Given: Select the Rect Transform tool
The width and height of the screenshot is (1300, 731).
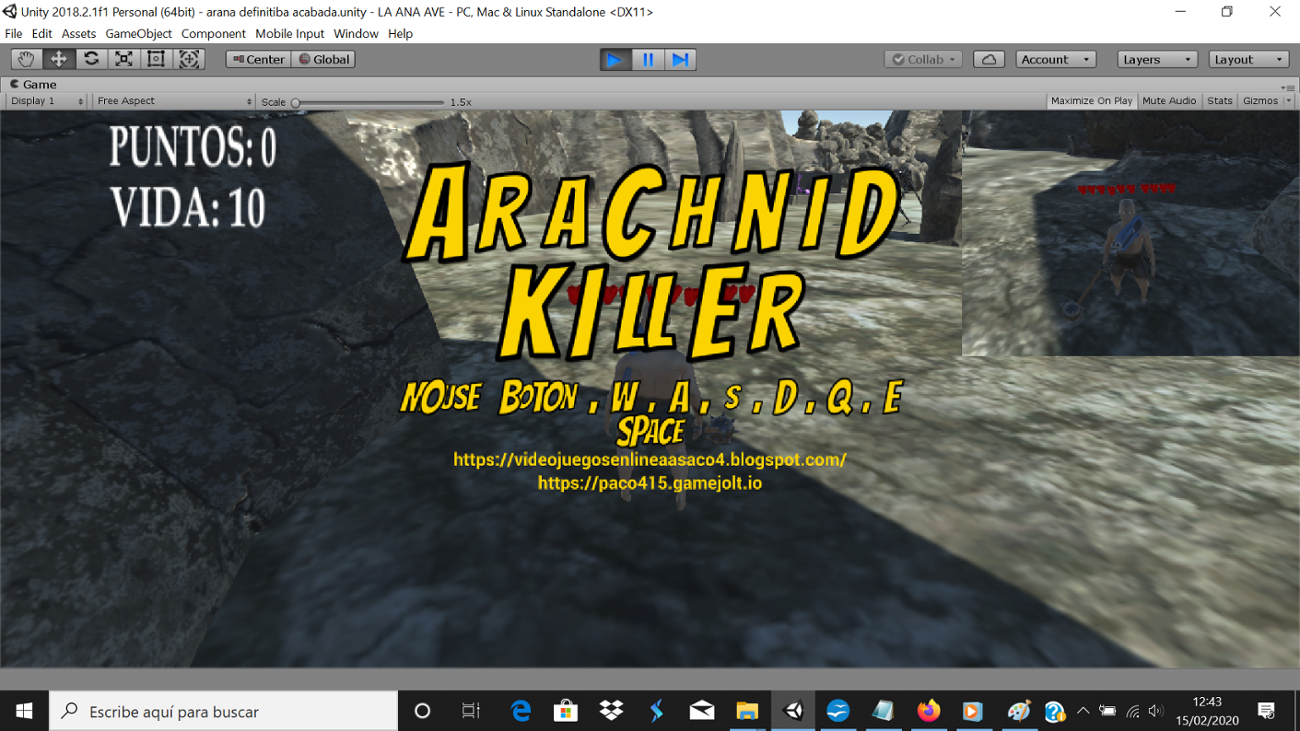Looking at the screenshot, I should pyautogui.click(x=156, y=58).
